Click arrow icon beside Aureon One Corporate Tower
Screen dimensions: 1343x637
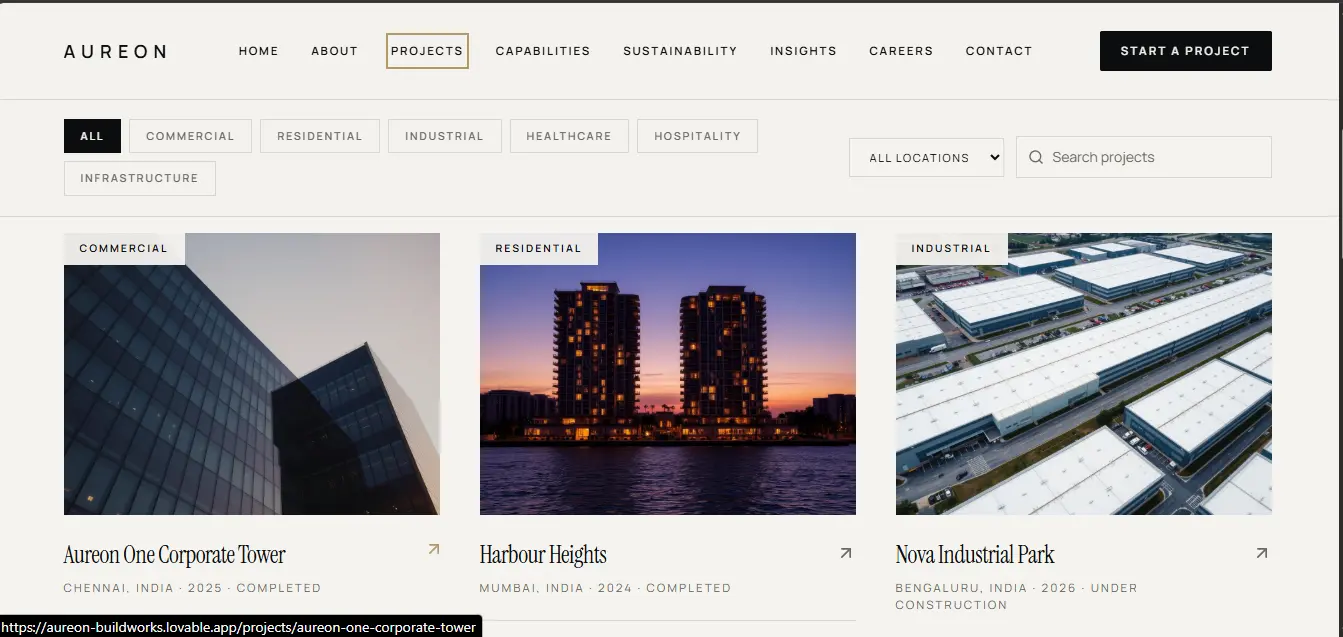pyautogui.click(x=433, y=549)
